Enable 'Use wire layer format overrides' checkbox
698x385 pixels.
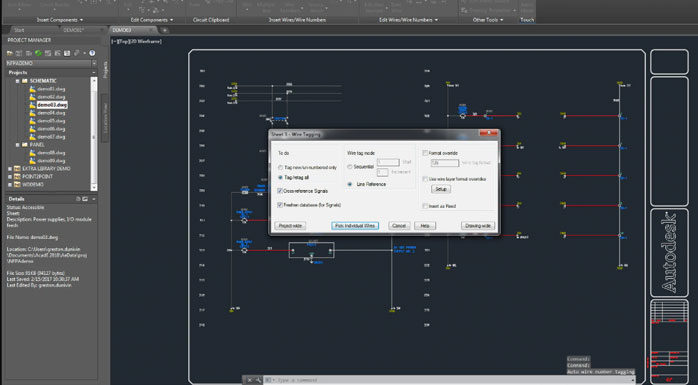click(x=425, y=178)
